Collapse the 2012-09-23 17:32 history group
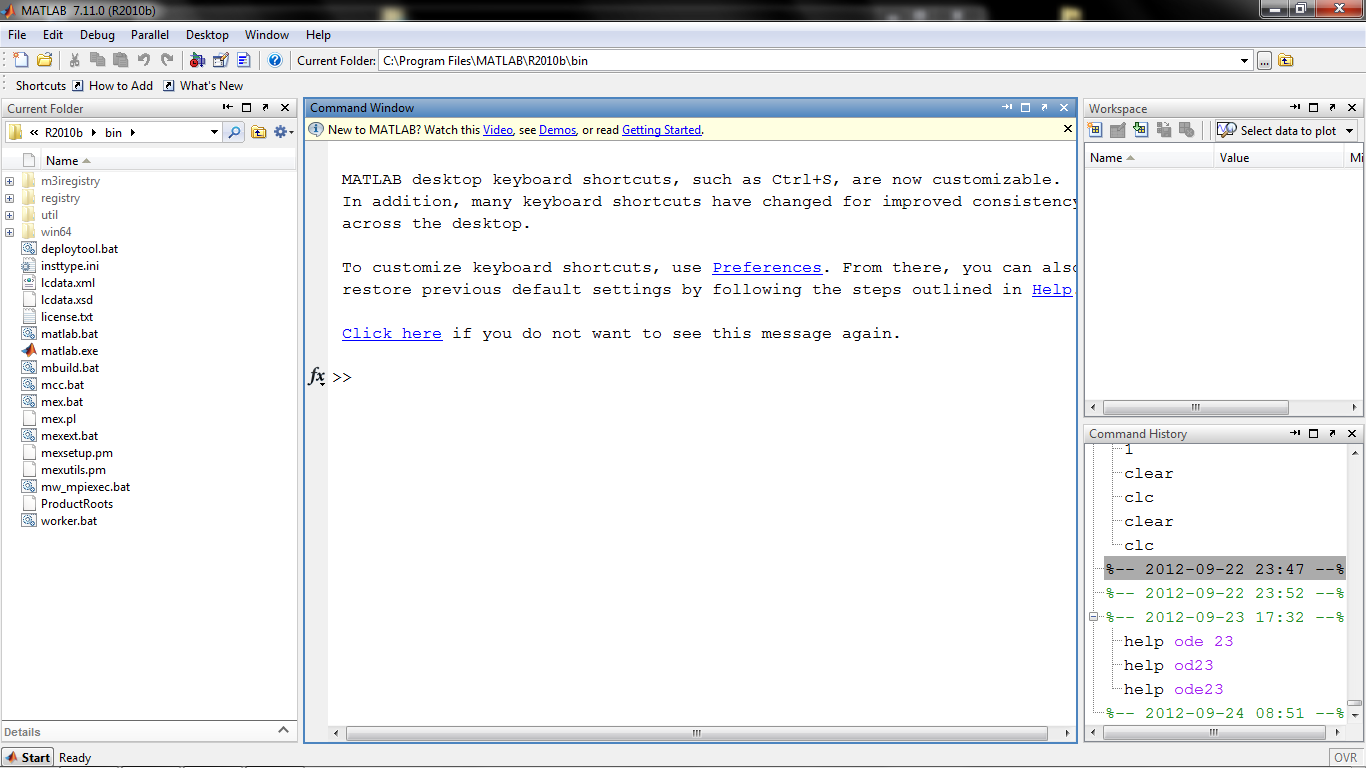The height and width of the screenshot is (768, 1366). 1094,617
